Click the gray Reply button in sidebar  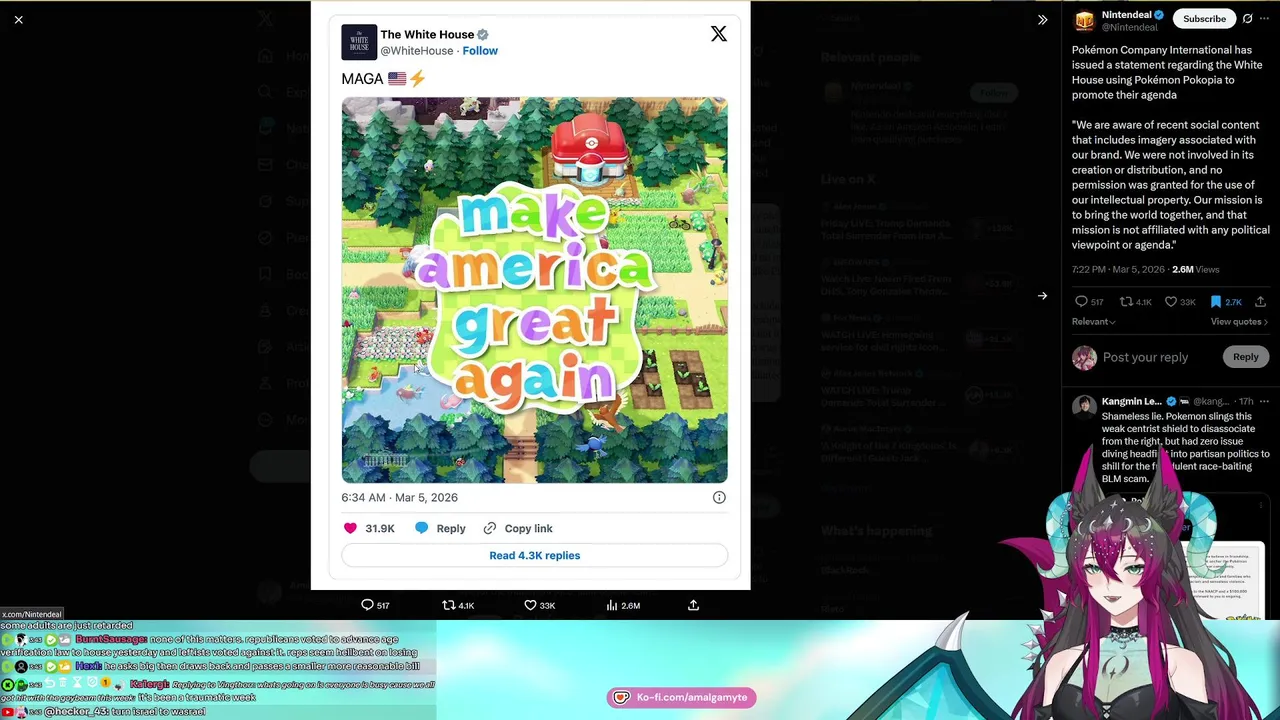(x=1245, y=357)
